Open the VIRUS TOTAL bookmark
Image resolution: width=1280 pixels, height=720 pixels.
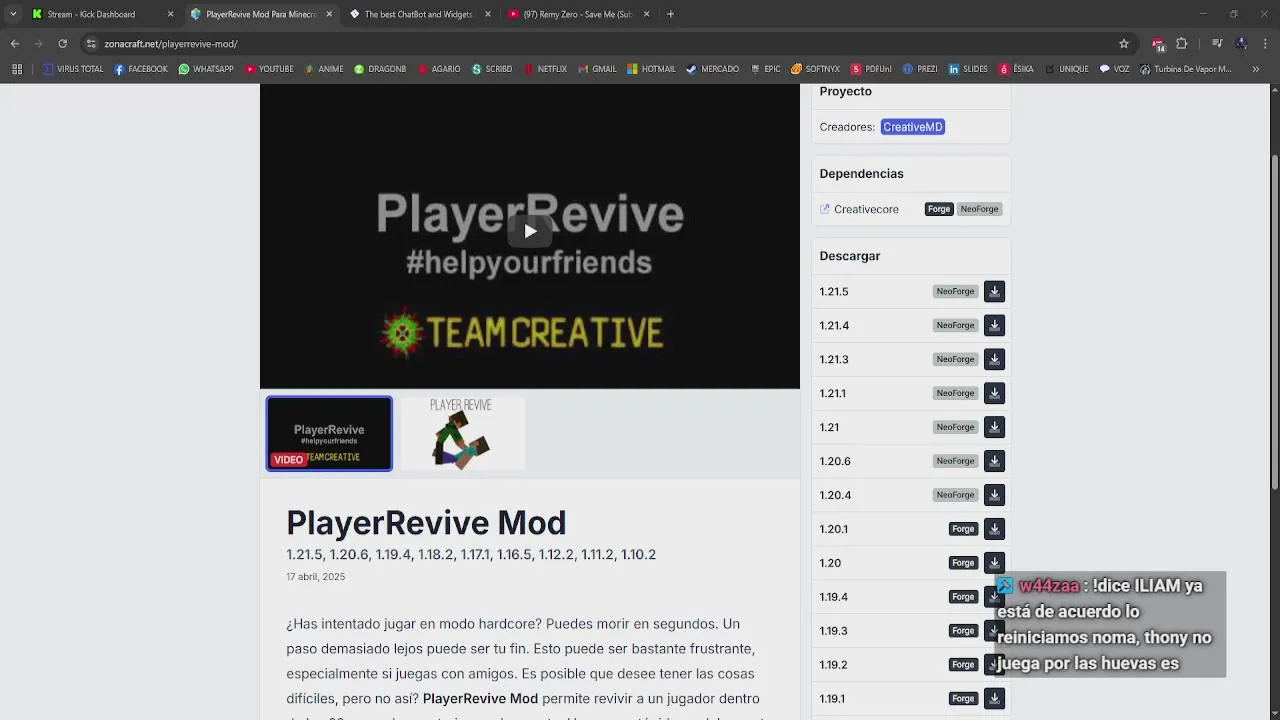(x=74, y=69)
